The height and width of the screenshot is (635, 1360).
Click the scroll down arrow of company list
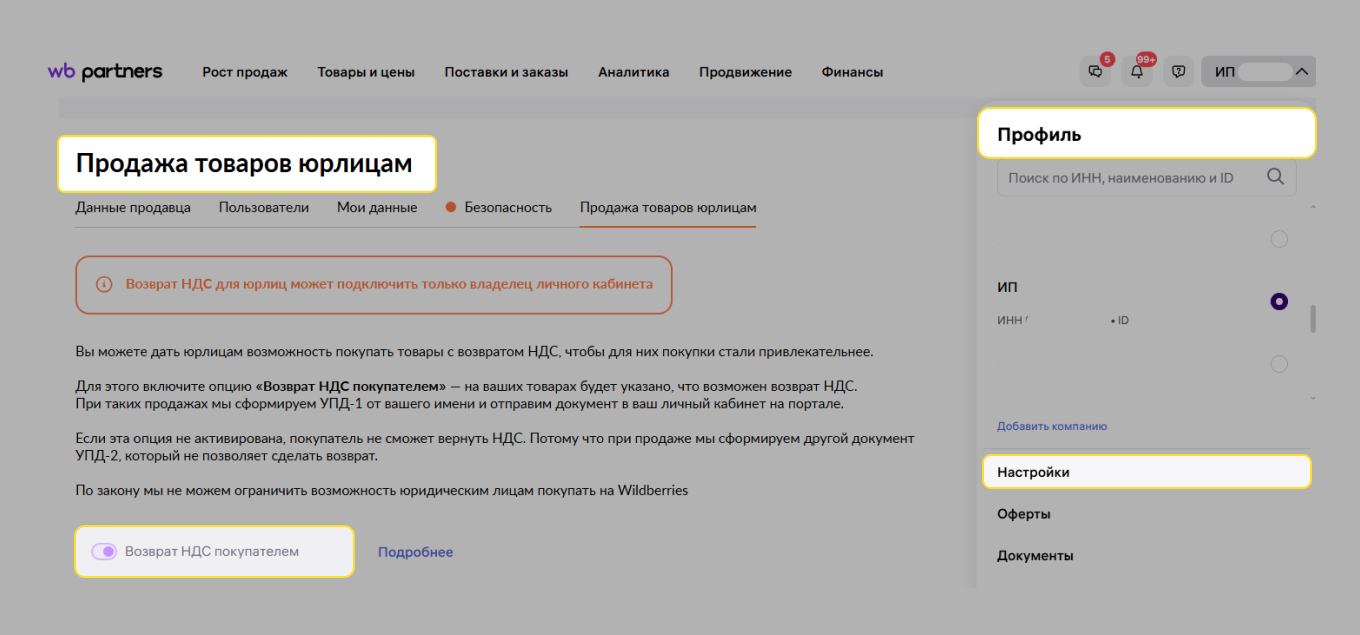click(x=1312, y=398)
